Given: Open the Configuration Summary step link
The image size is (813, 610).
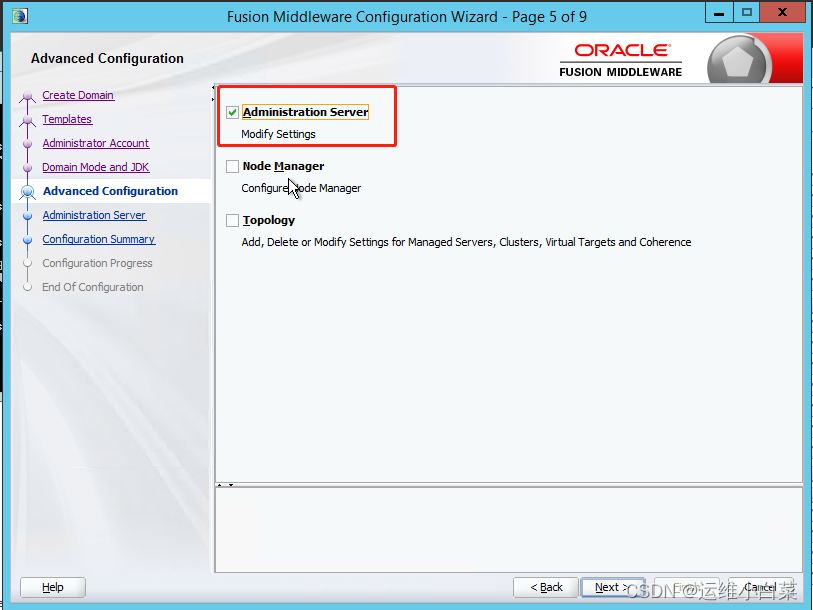Looking at the screenshot, I should coord(99,239).
